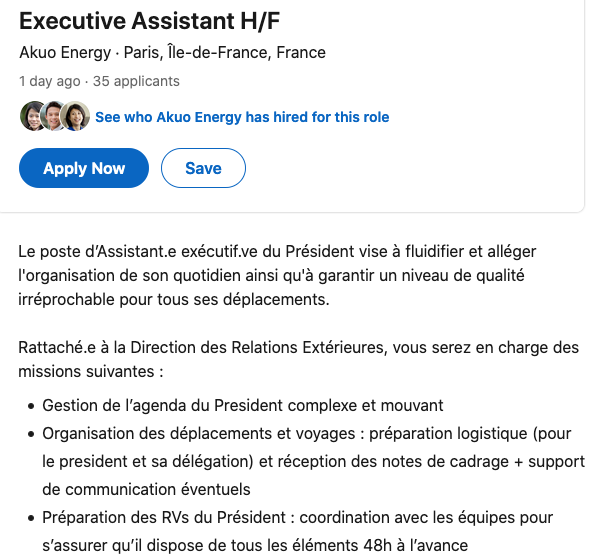The image size is (596, 554).
Task: Save this Executive Assistant job posting
Action: 203,168
